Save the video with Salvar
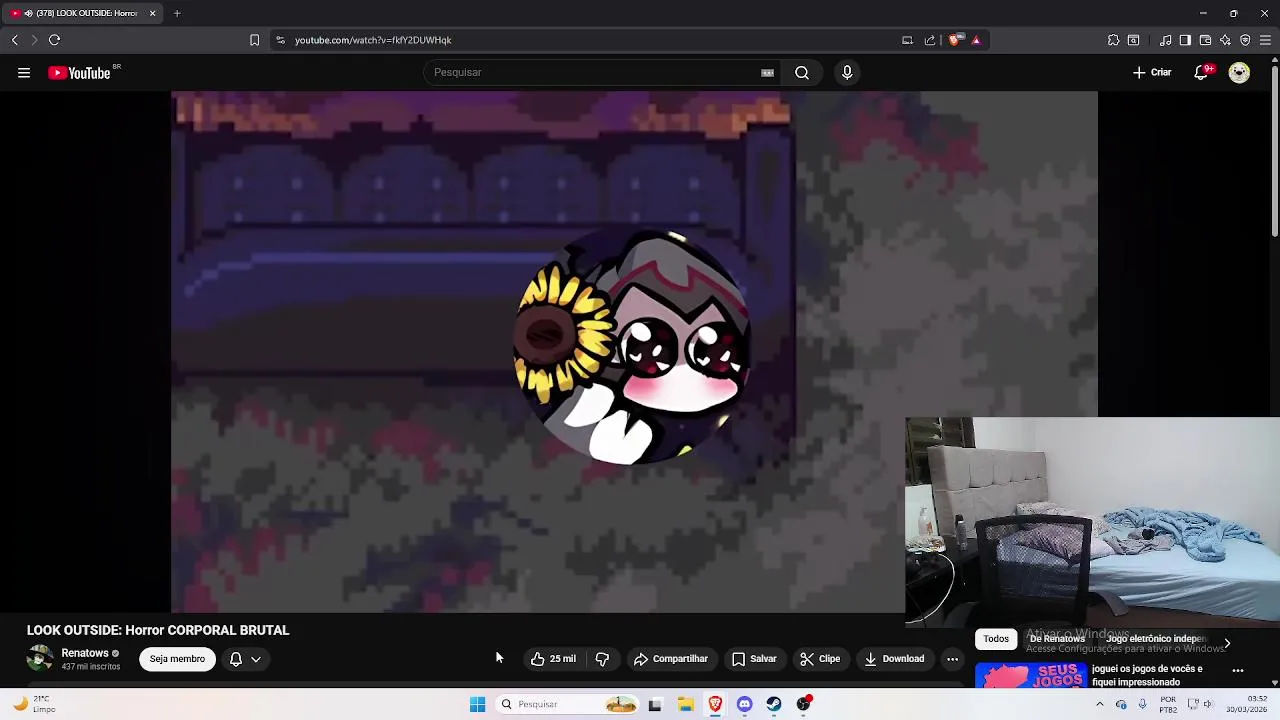This screenshot has width=1280, height=720. click(x=754, y=659)
